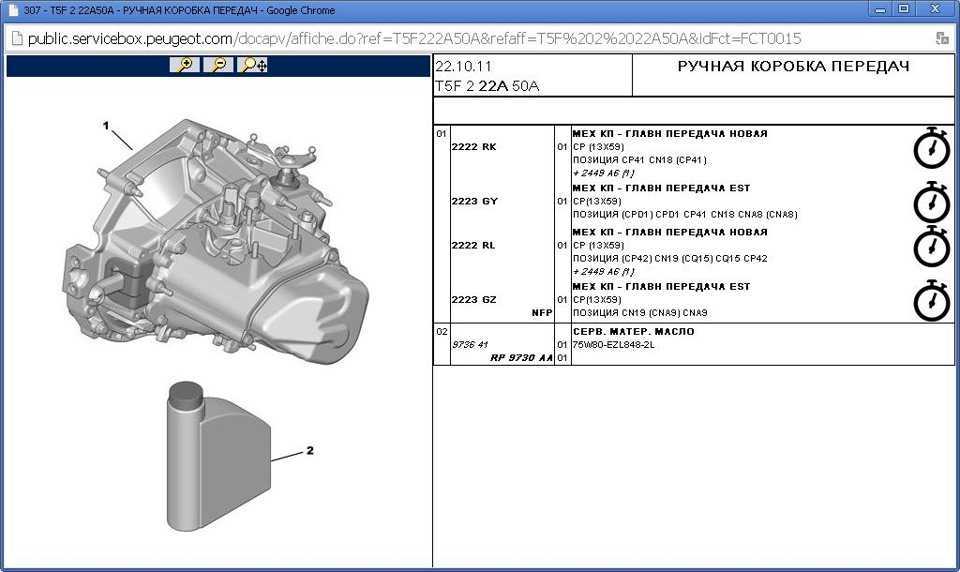Click the date 22.10.11
960x572 pixels.
tap(463, 66)
